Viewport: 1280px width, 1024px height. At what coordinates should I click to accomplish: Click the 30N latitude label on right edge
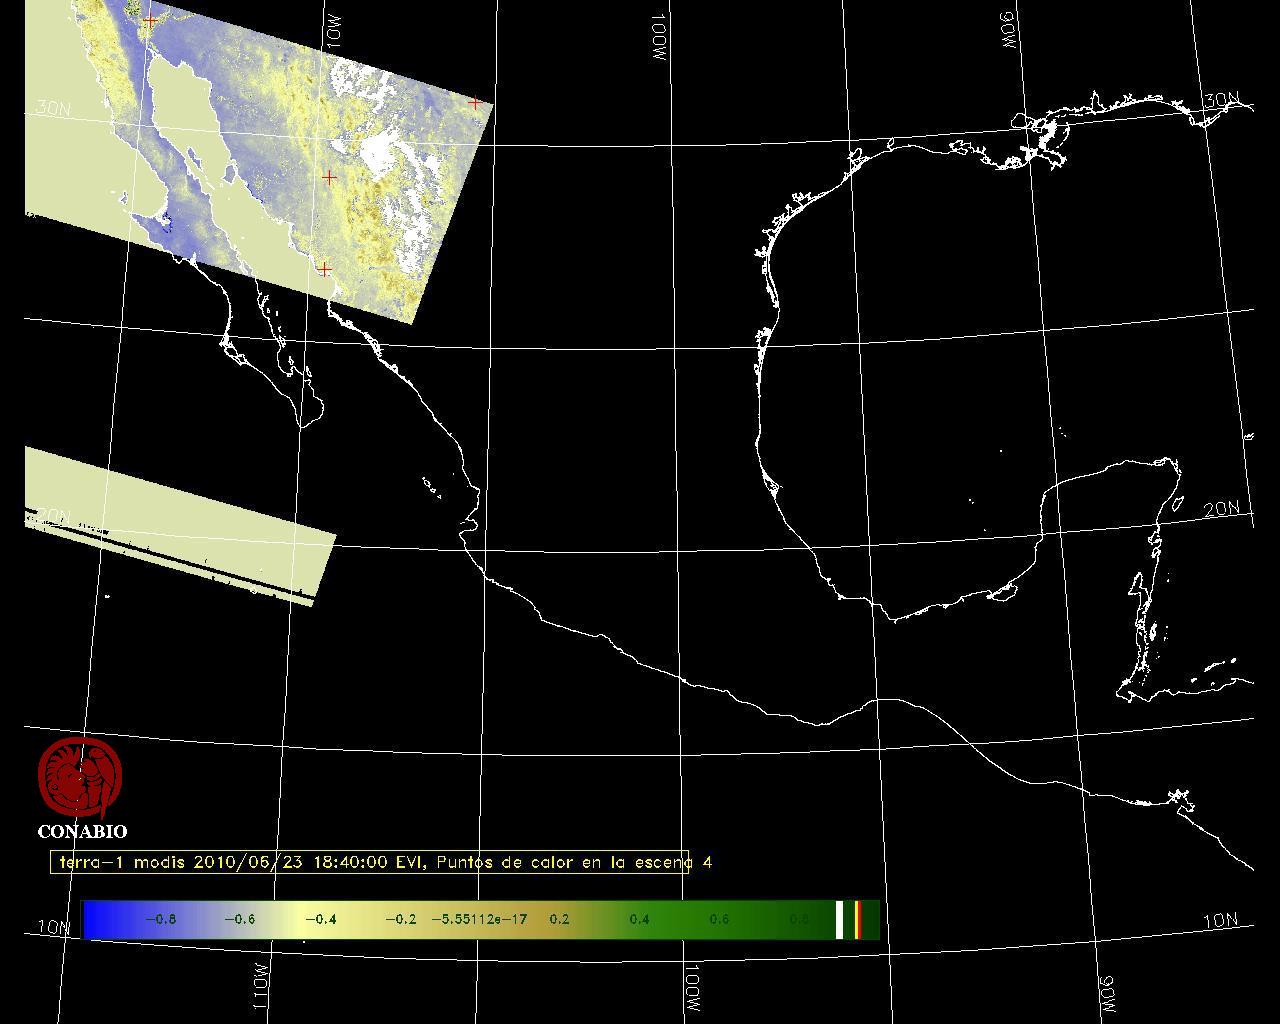[x=1221, y=101]
